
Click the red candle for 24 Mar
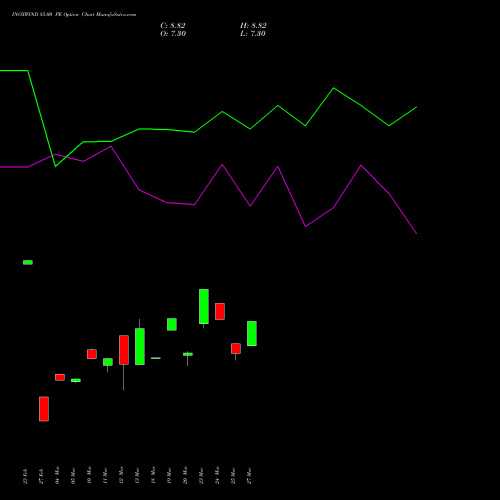click(x=220, y=311)
